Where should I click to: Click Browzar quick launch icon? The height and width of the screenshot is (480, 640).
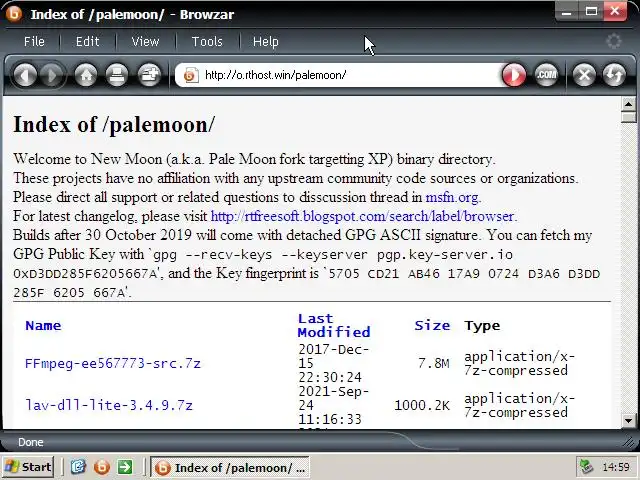pyautogui.click(x=102, y=467)
